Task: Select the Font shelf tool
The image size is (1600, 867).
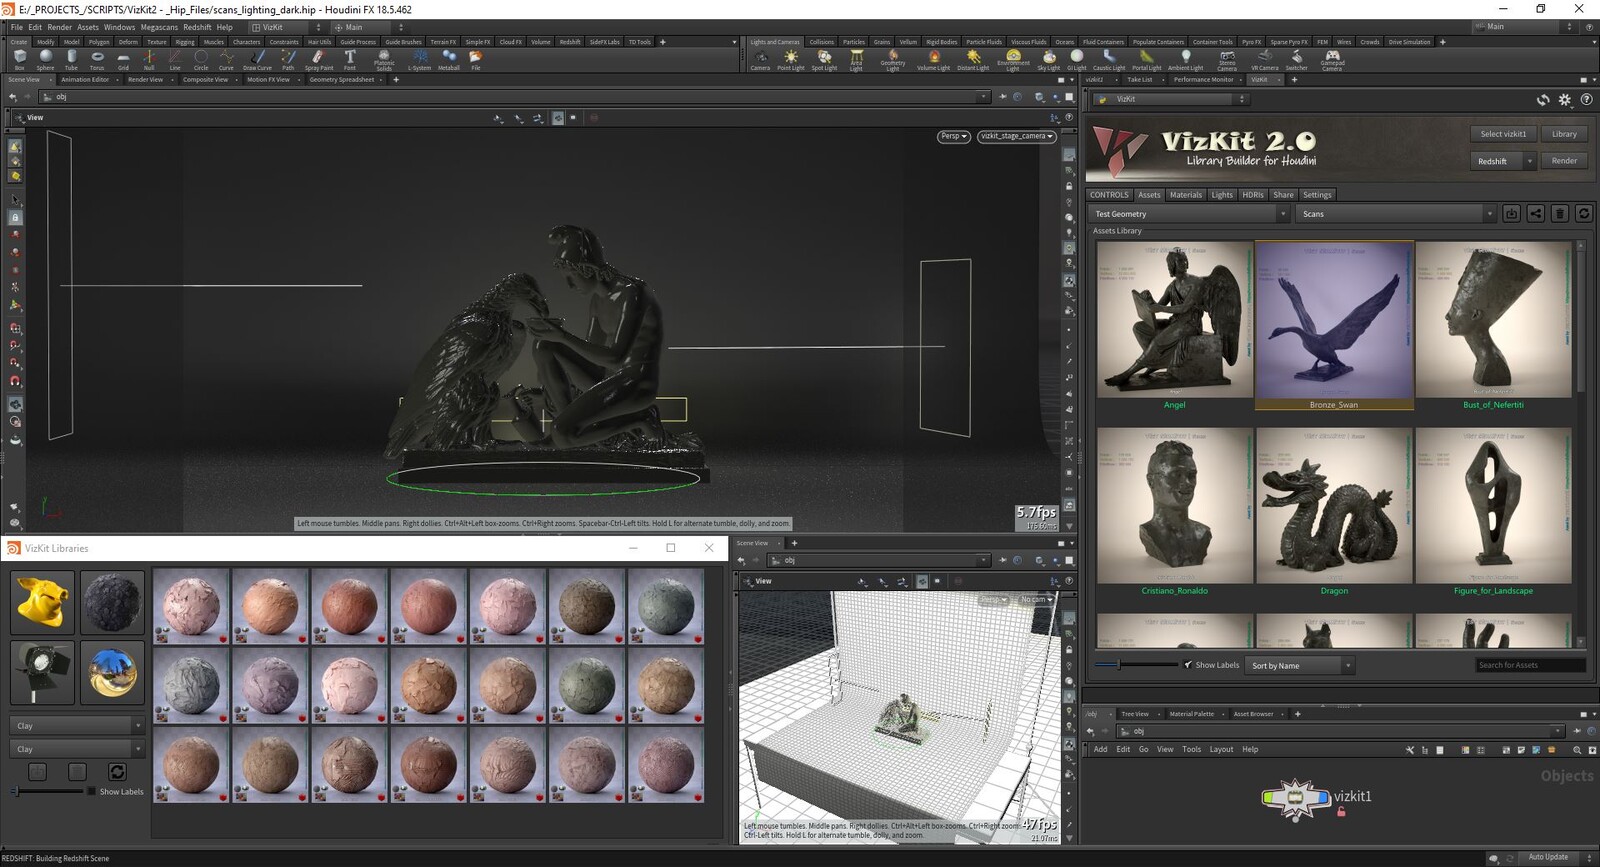Action: click(350, 60)
